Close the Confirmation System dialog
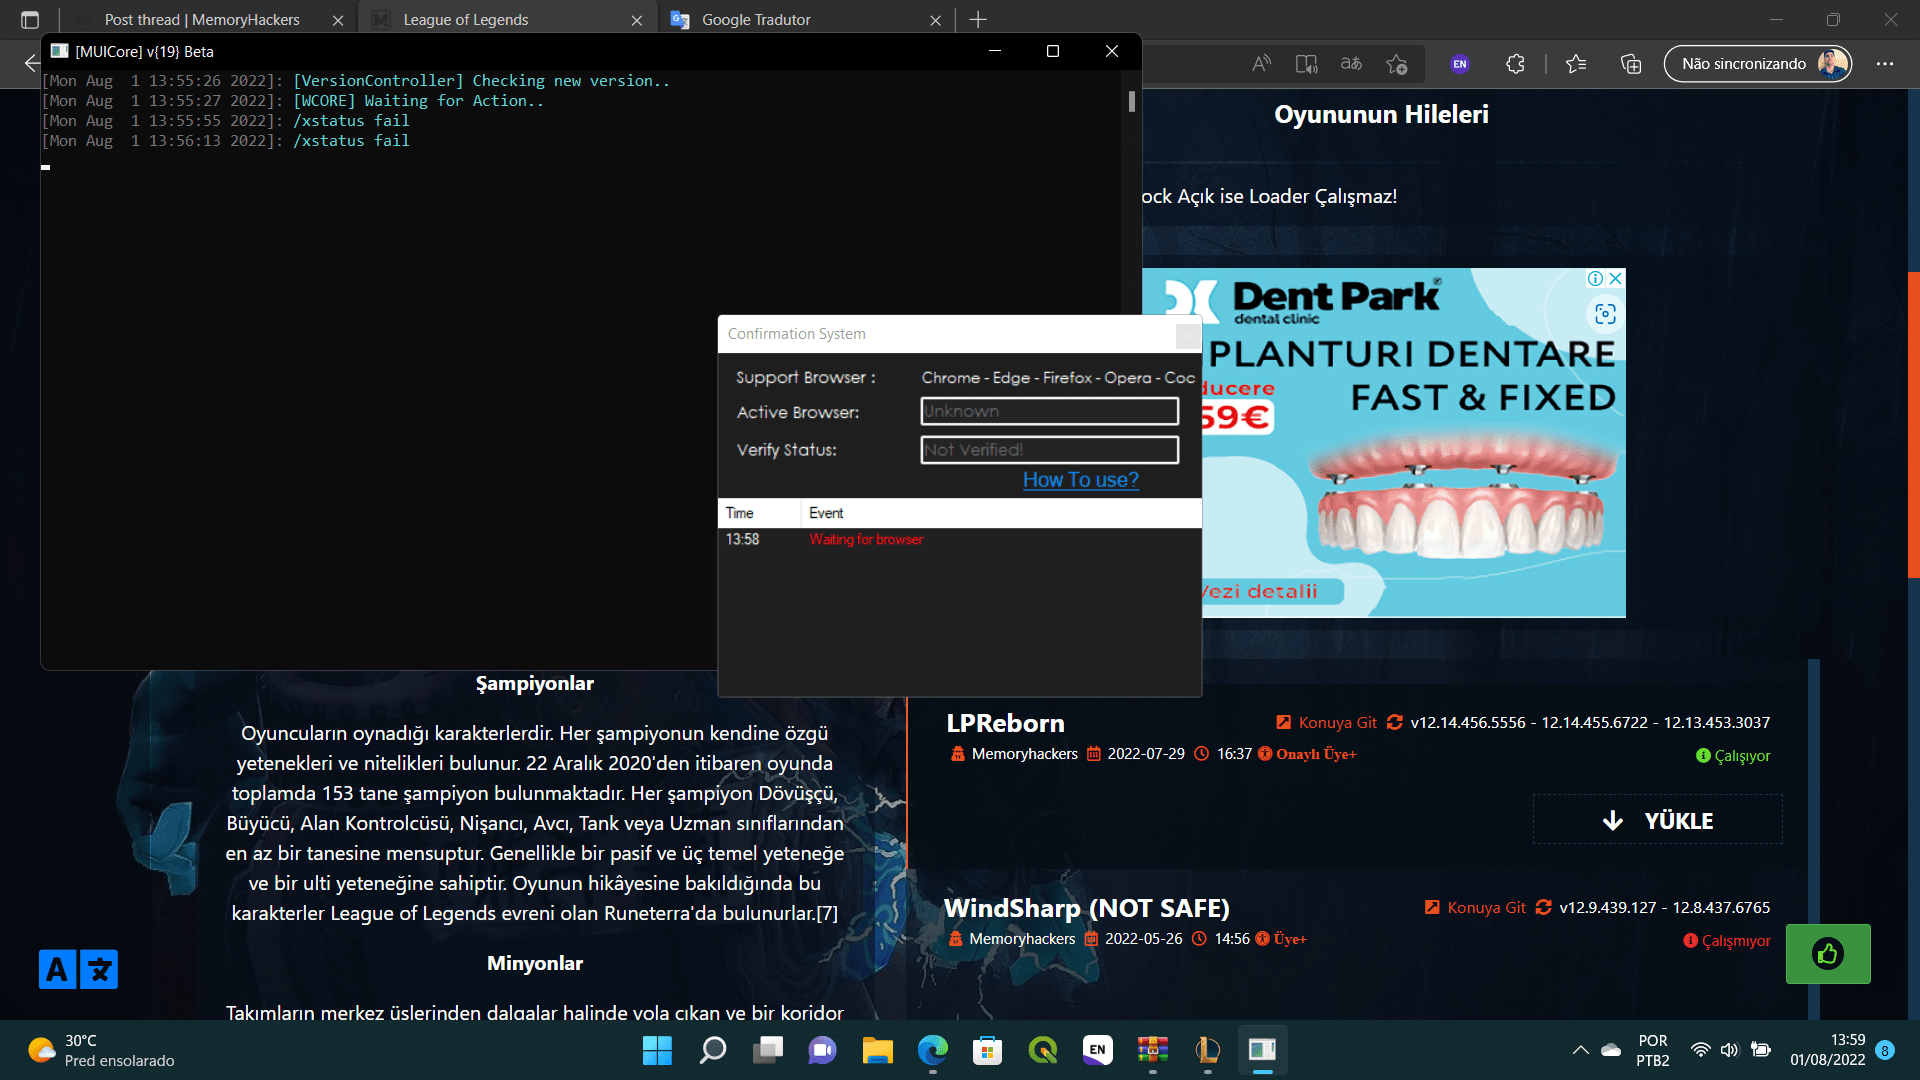 [x=1187, y=335]
